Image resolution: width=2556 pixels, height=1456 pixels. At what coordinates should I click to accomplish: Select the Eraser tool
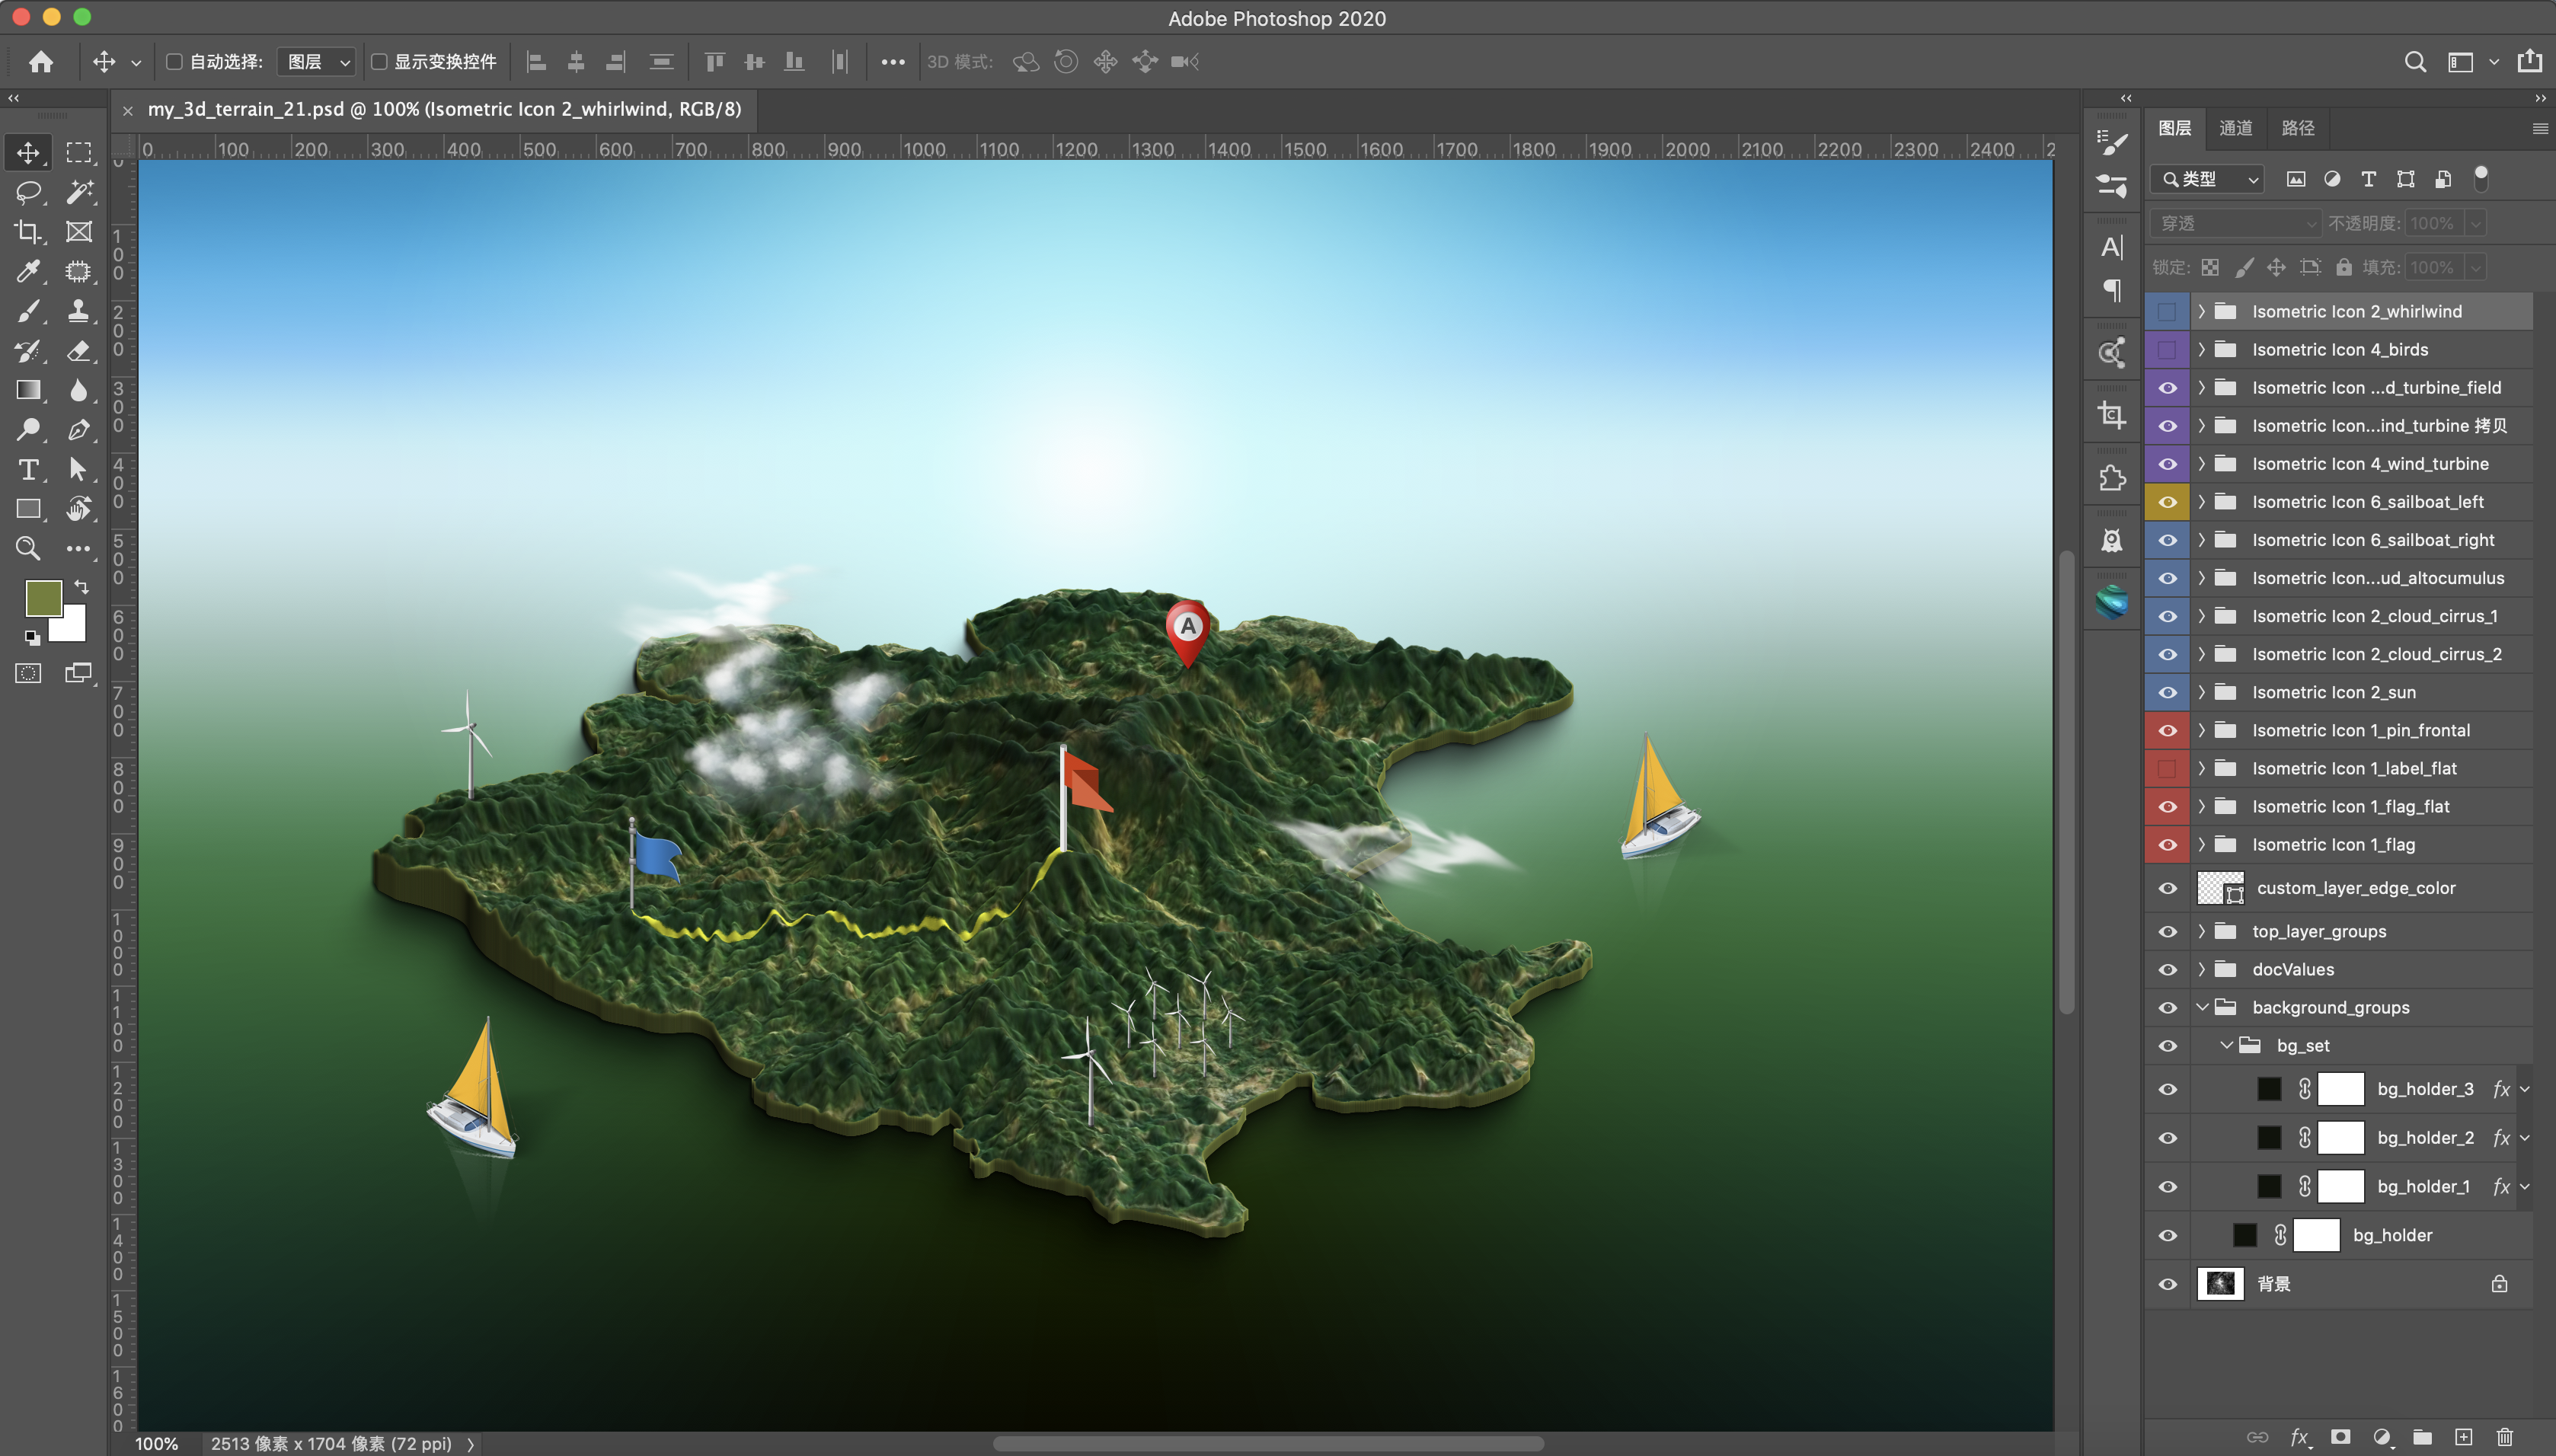point(79,351)
